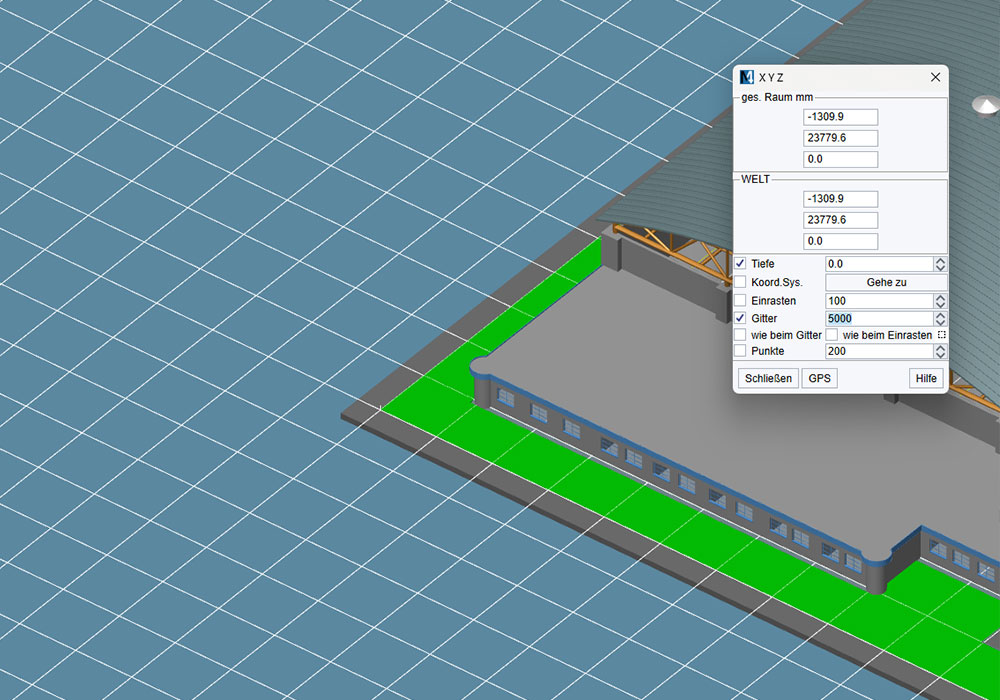Click the WELT group label

755,179
